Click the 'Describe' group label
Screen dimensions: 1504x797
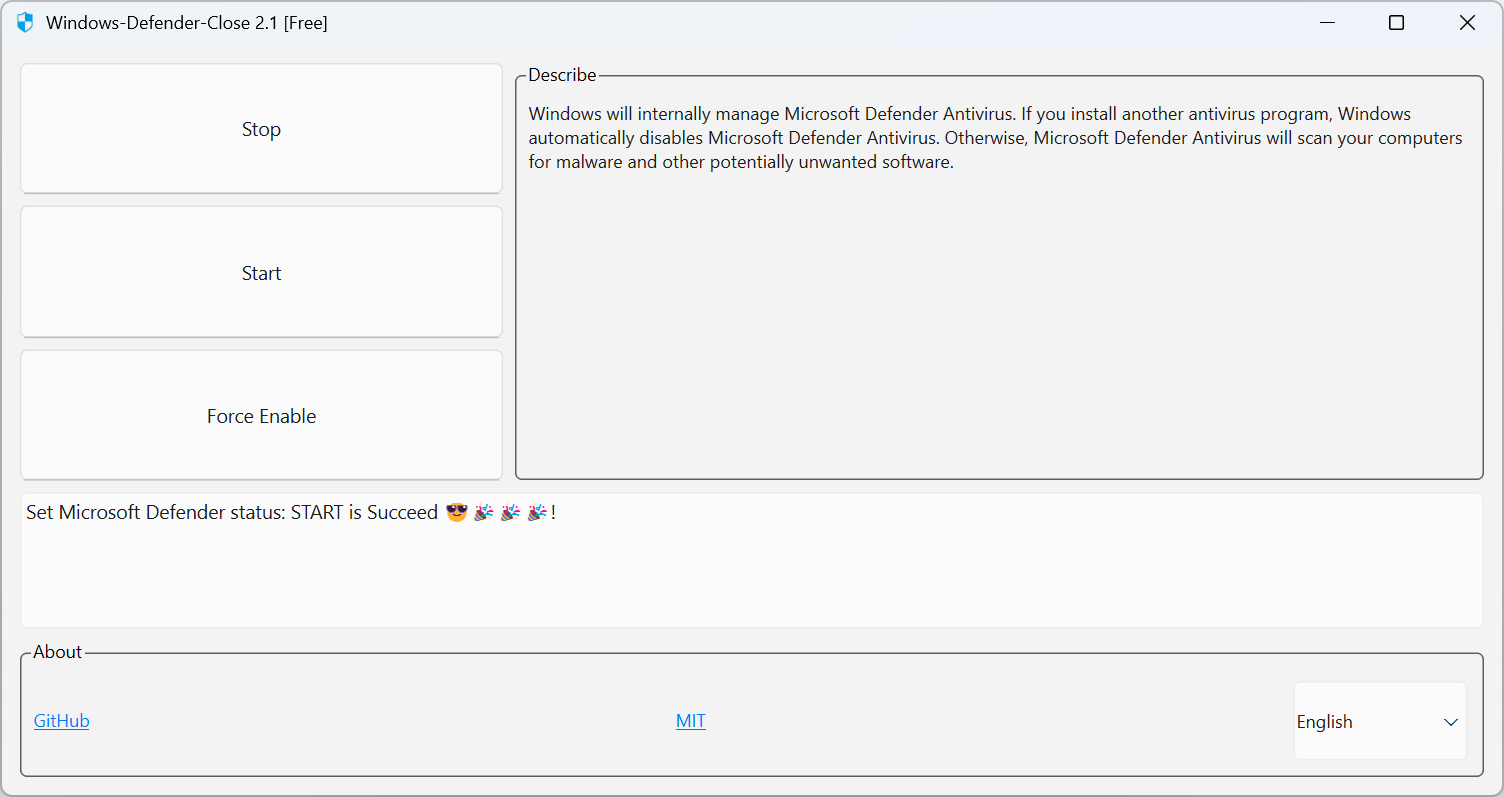[562, 75]
